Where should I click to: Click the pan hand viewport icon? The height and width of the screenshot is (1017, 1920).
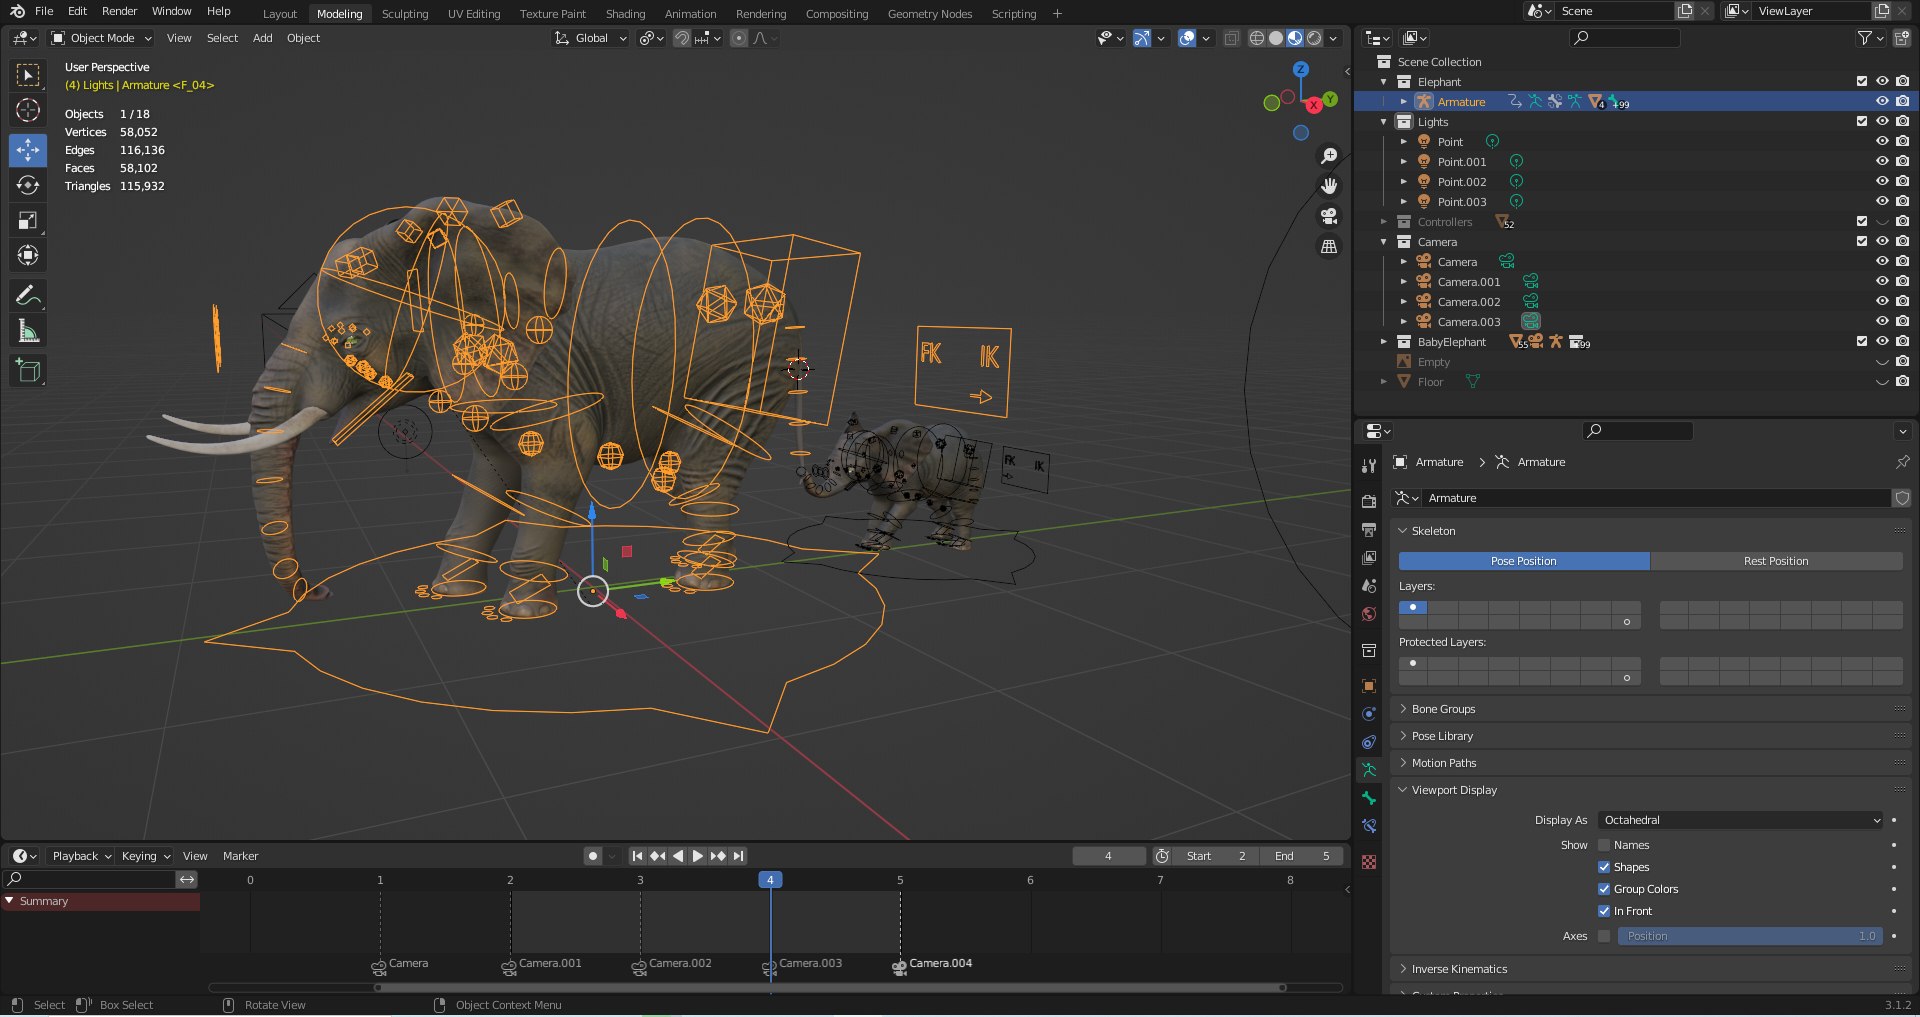pyautogui.click(x=1329, y=186)
